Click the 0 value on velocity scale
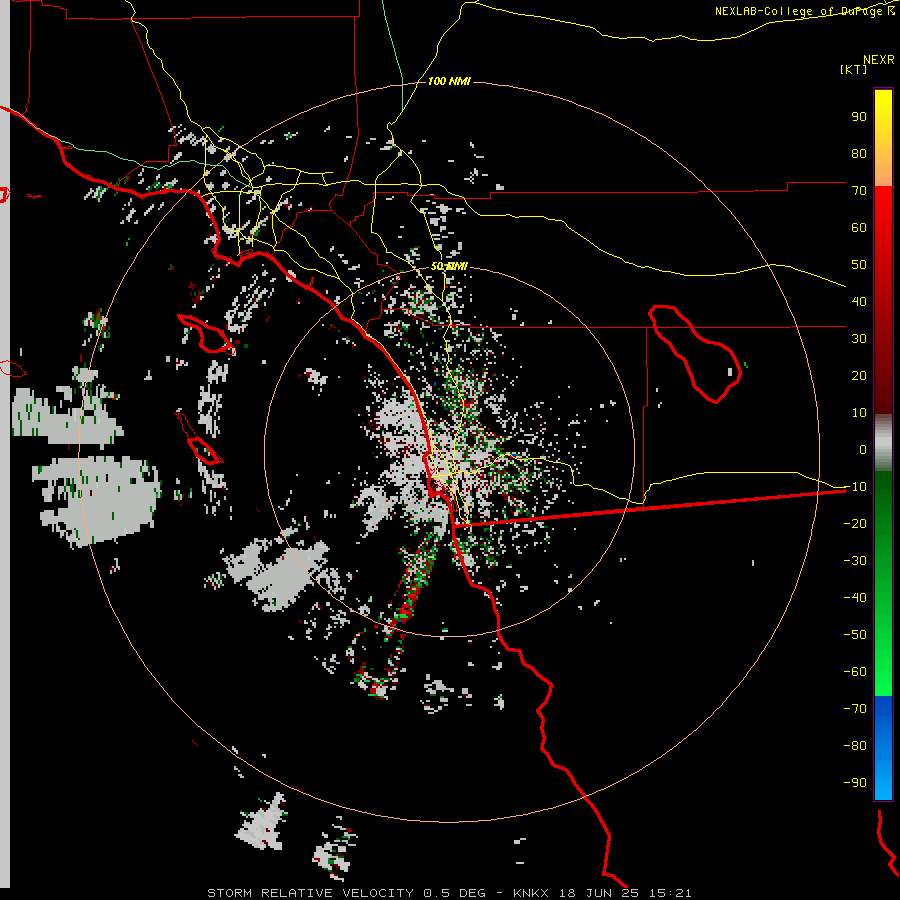Screen dimensions: 900x900 point(862,449)
